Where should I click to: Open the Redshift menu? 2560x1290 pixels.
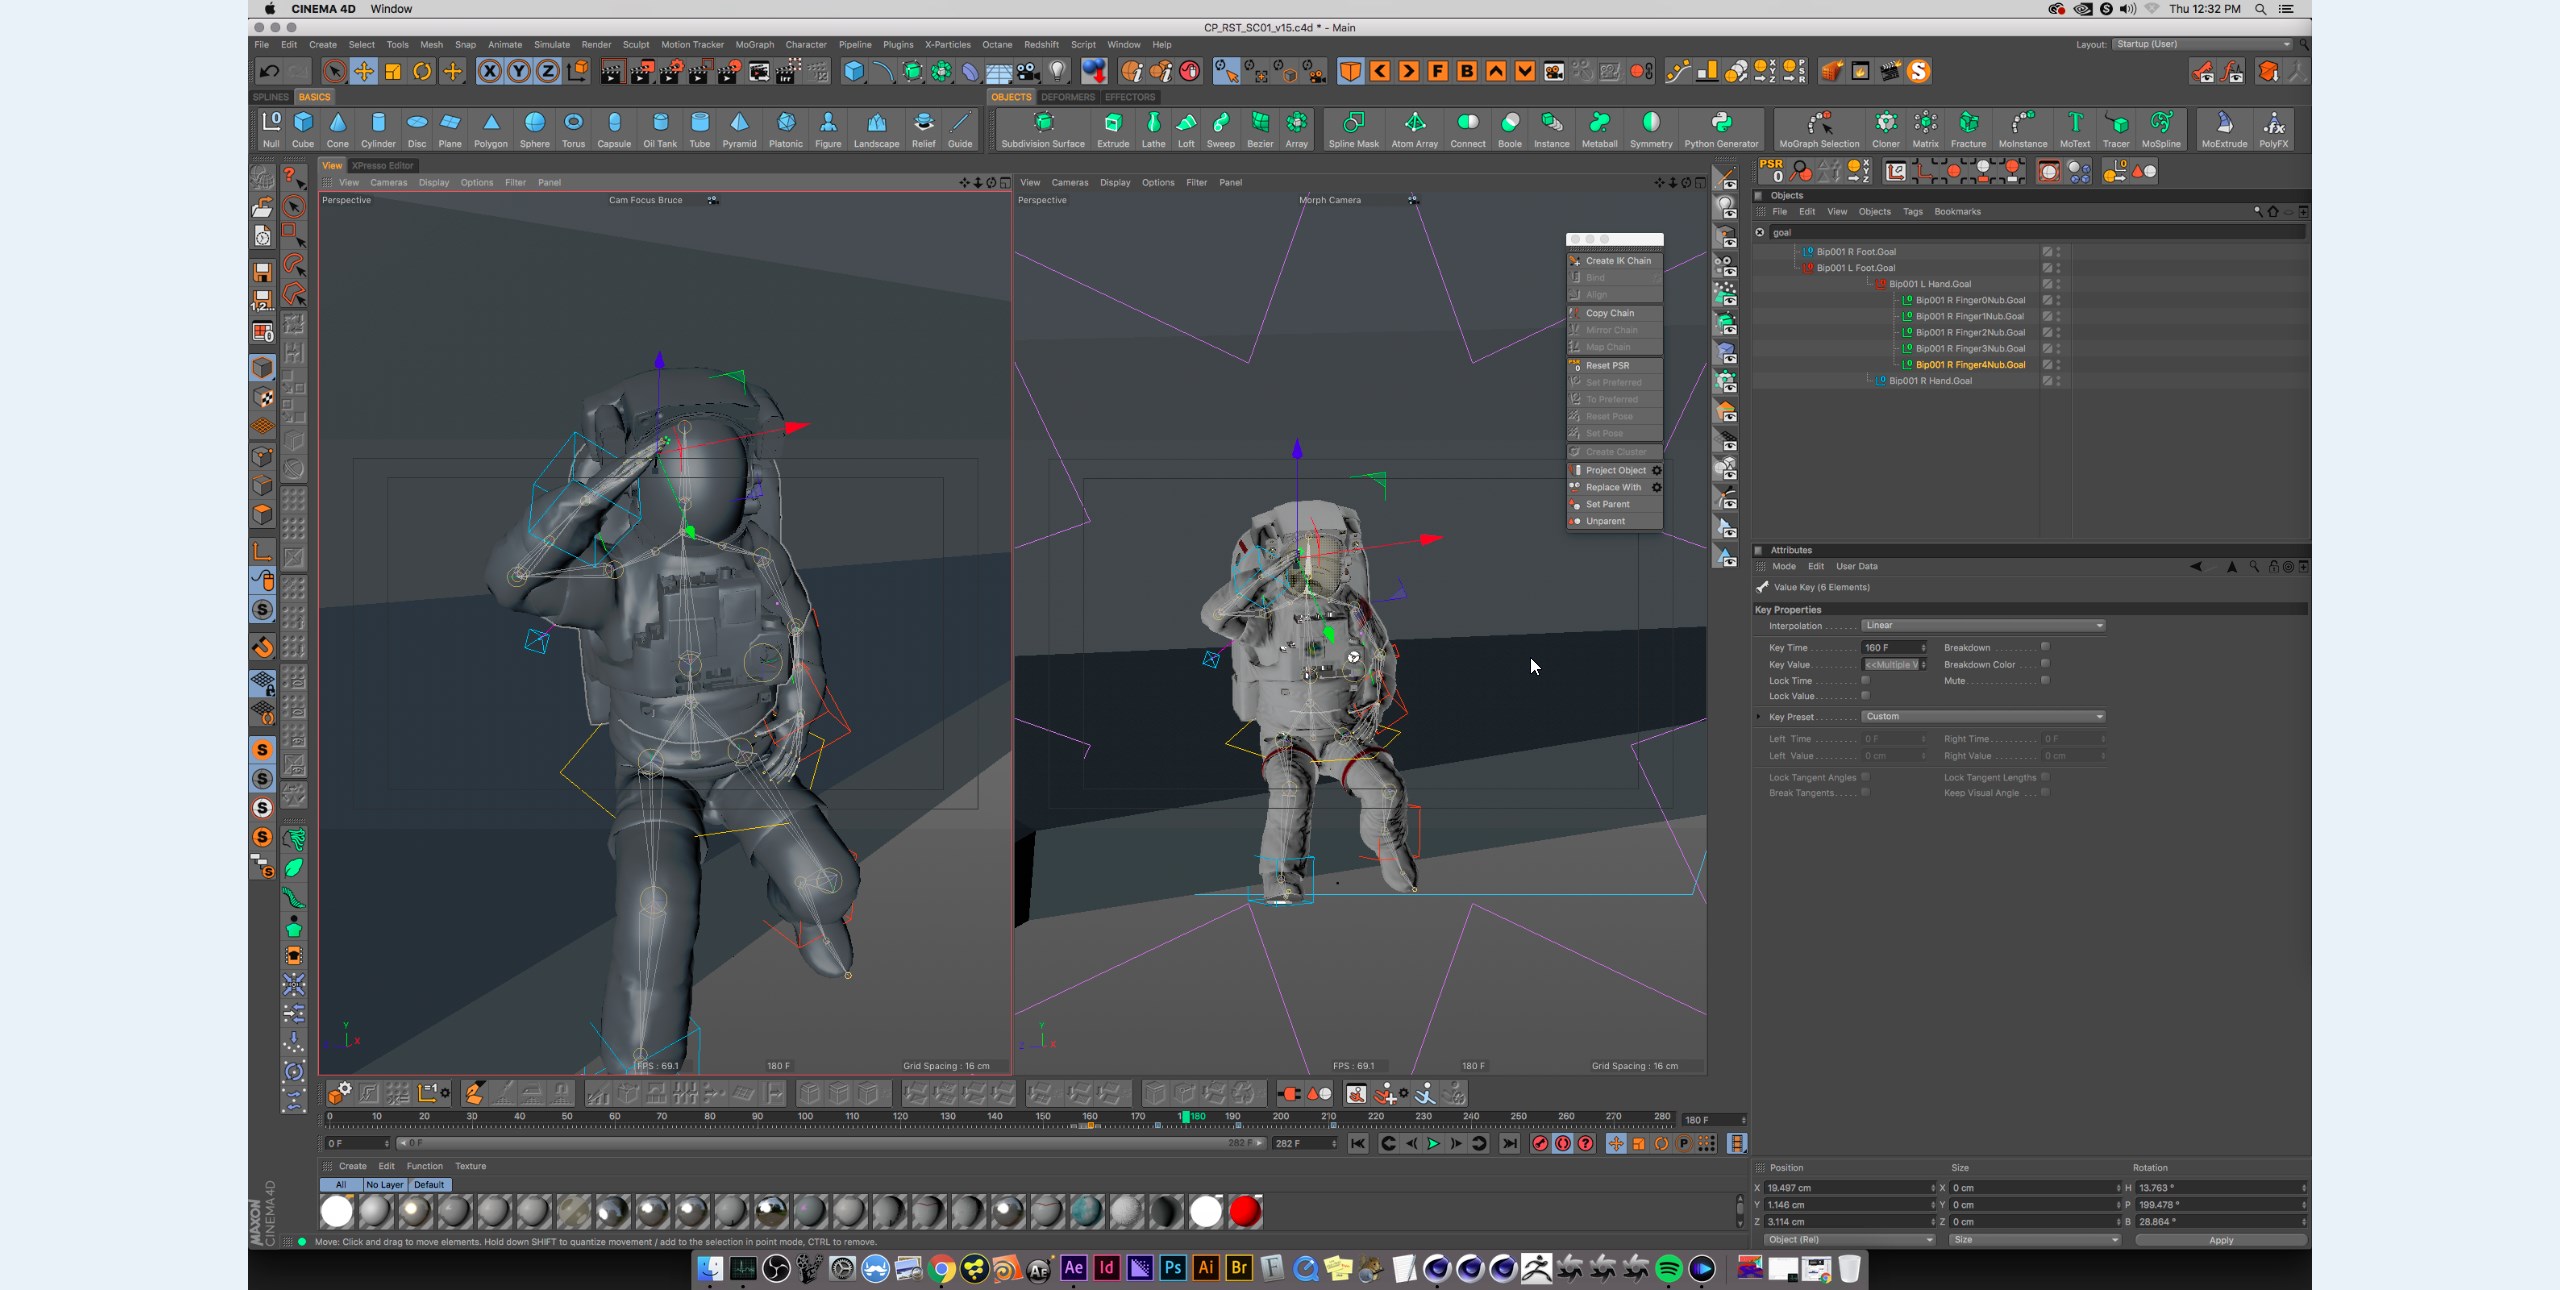coord(1041,44)
